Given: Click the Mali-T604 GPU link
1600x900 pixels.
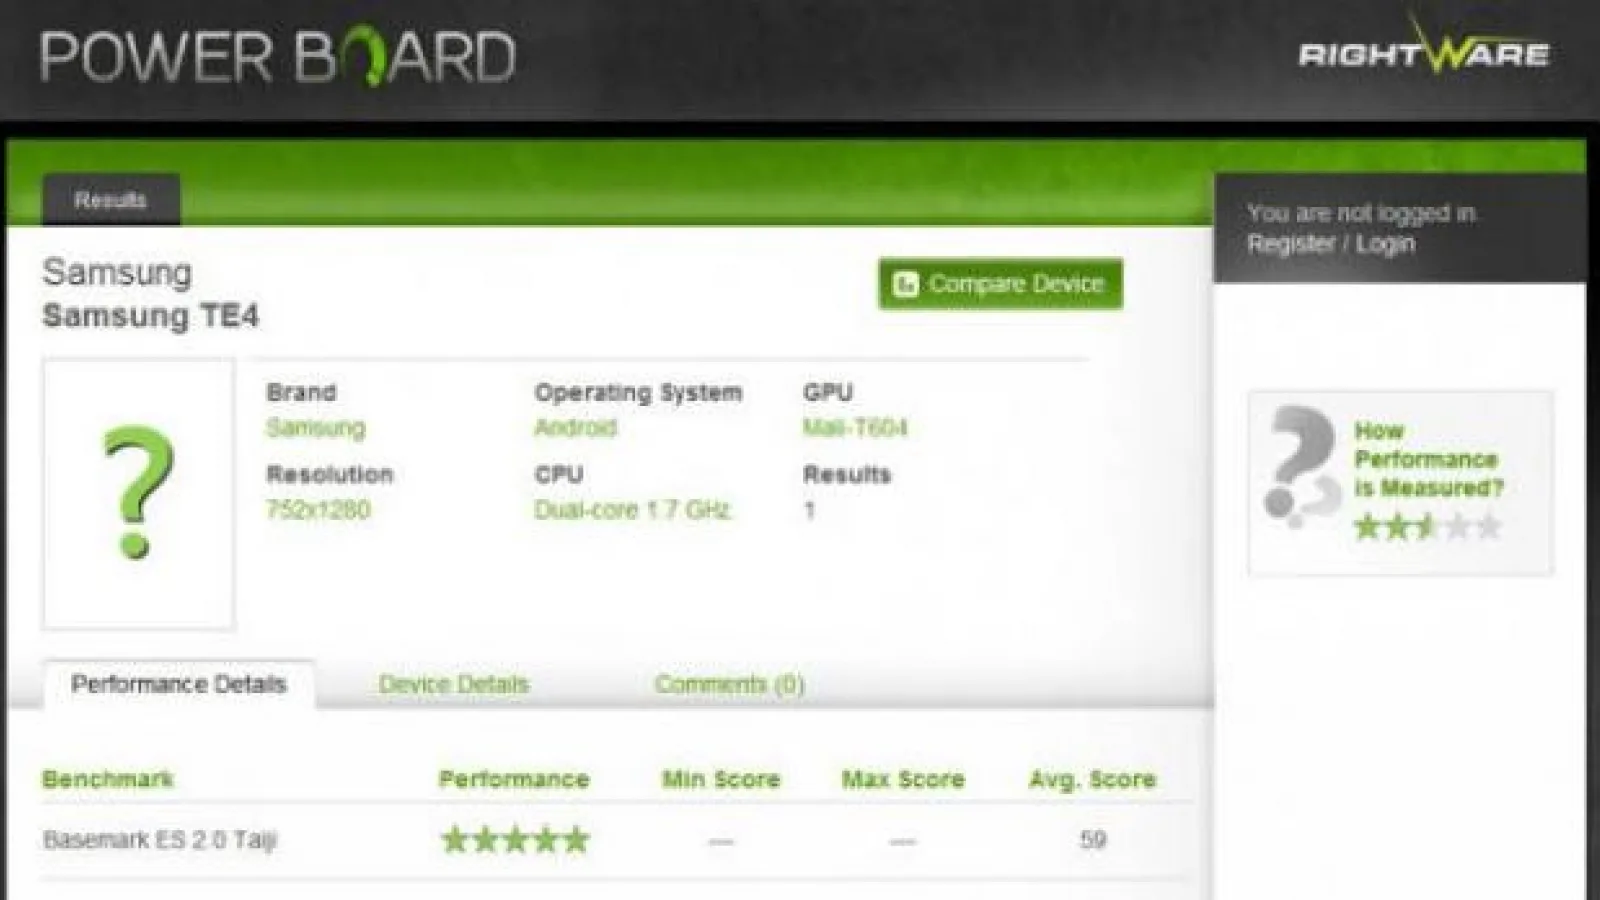Looking at the screenshot, I should pos(855,428).
